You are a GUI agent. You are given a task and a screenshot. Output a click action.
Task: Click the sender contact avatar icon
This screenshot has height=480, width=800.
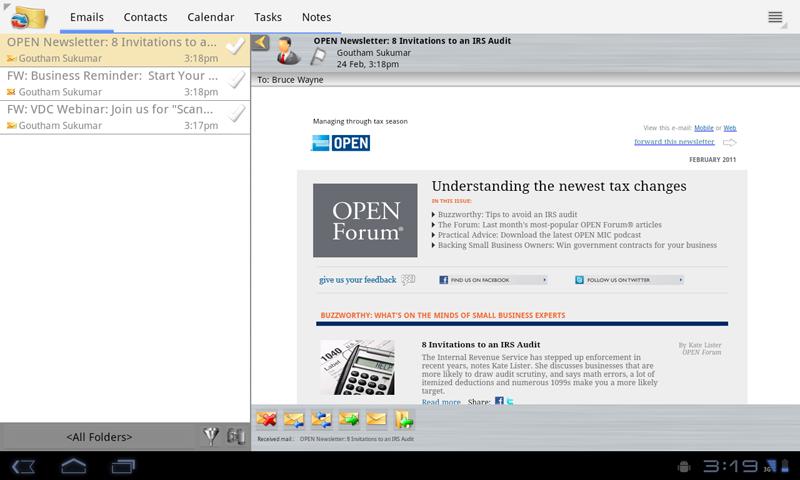point(288,51)
